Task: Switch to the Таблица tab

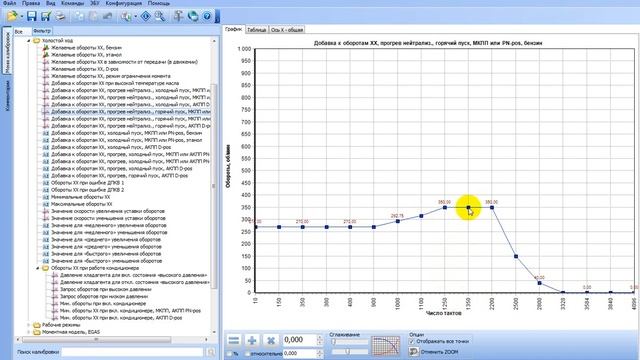Action: (x=257, y=30)
